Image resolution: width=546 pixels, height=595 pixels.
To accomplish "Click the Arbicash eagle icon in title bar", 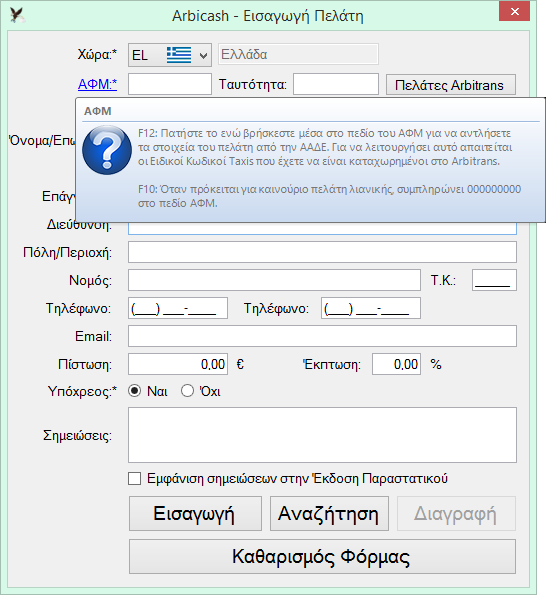I will (x=17, y=15).
